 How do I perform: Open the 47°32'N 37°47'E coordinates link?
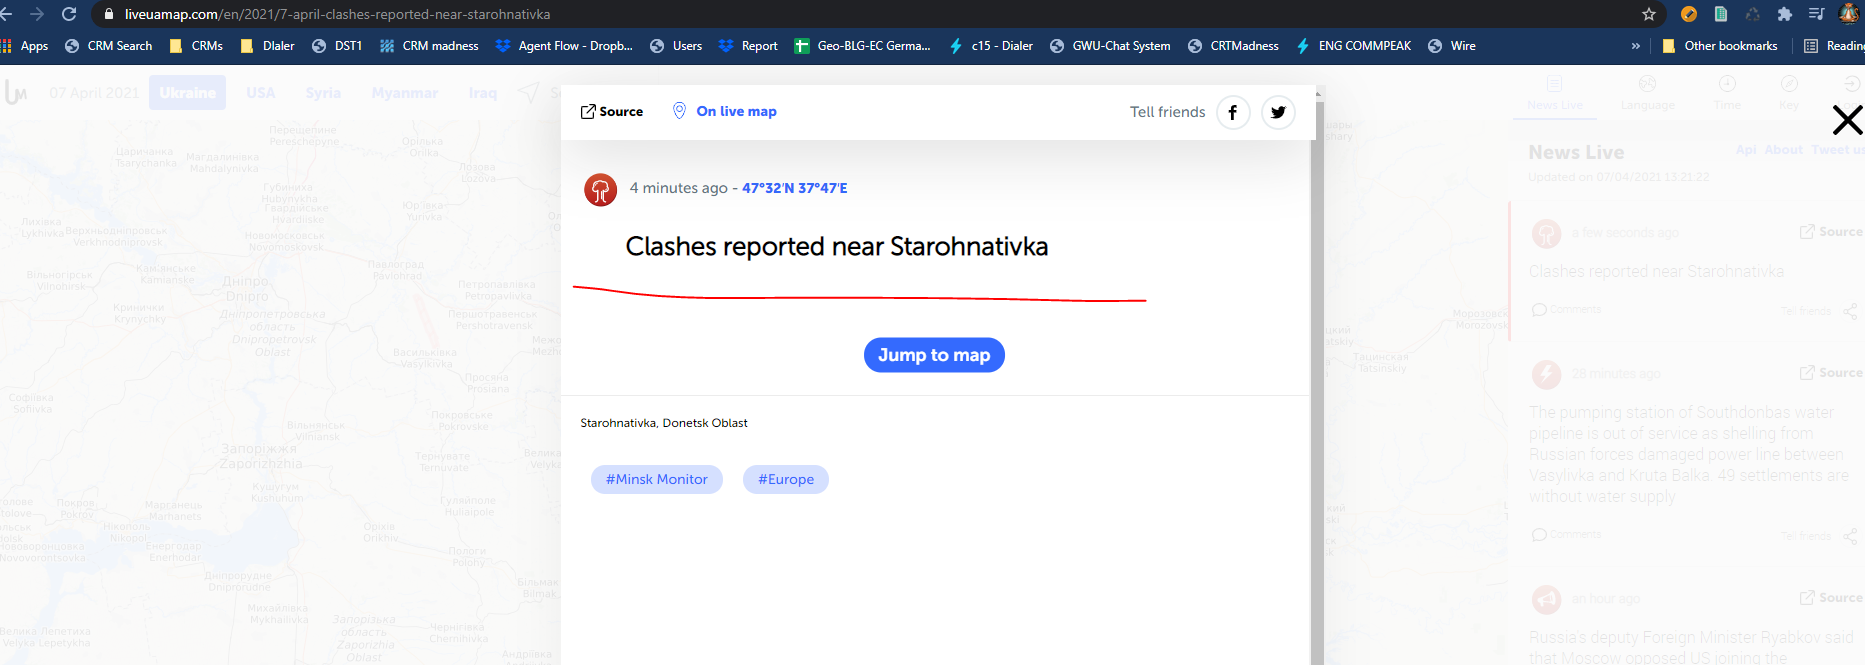pyautogui.click(x=794, y=188)
